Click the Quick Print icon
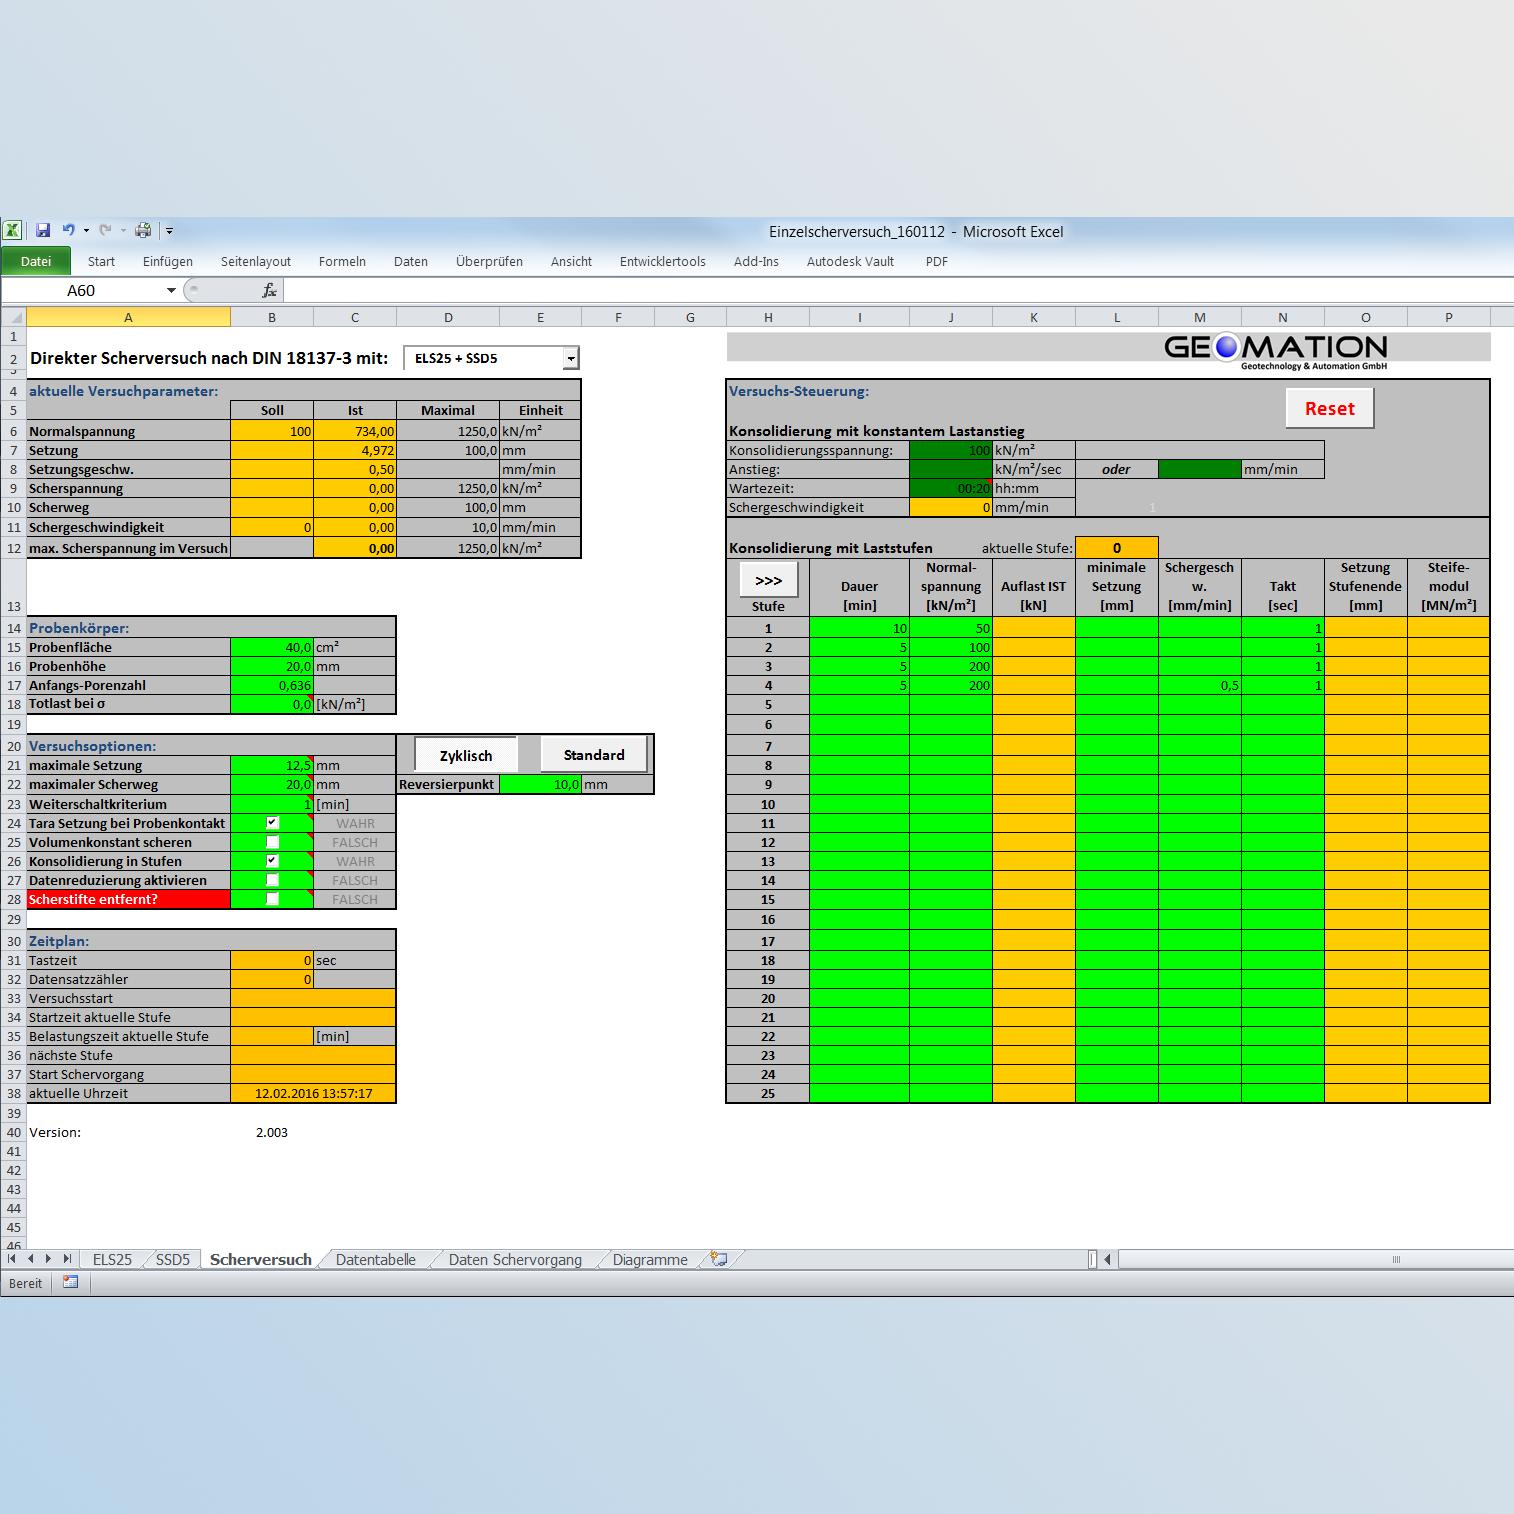 pyautogui.click(x=143, y=230)
